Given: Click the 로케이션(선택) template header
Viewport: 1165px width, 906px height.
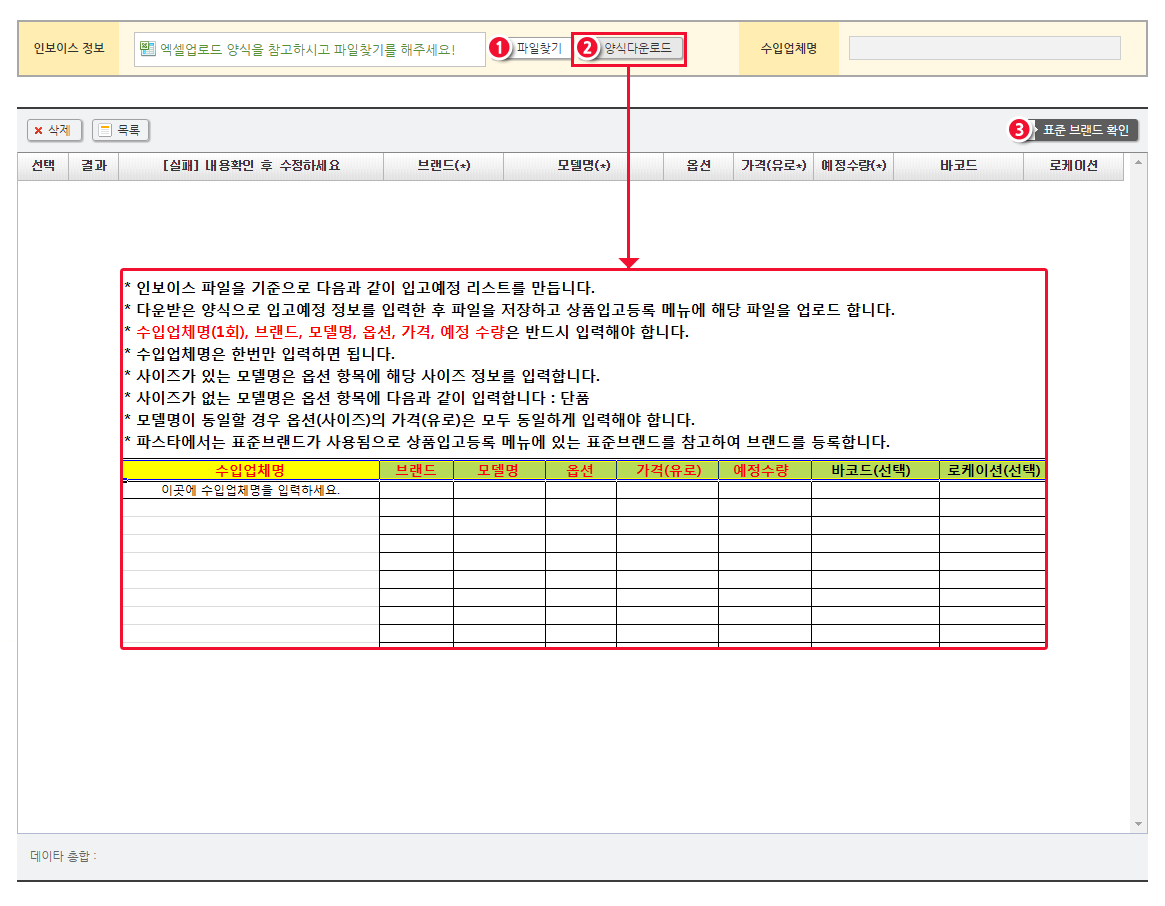Looking at the screenshot, I should point(993,470).
